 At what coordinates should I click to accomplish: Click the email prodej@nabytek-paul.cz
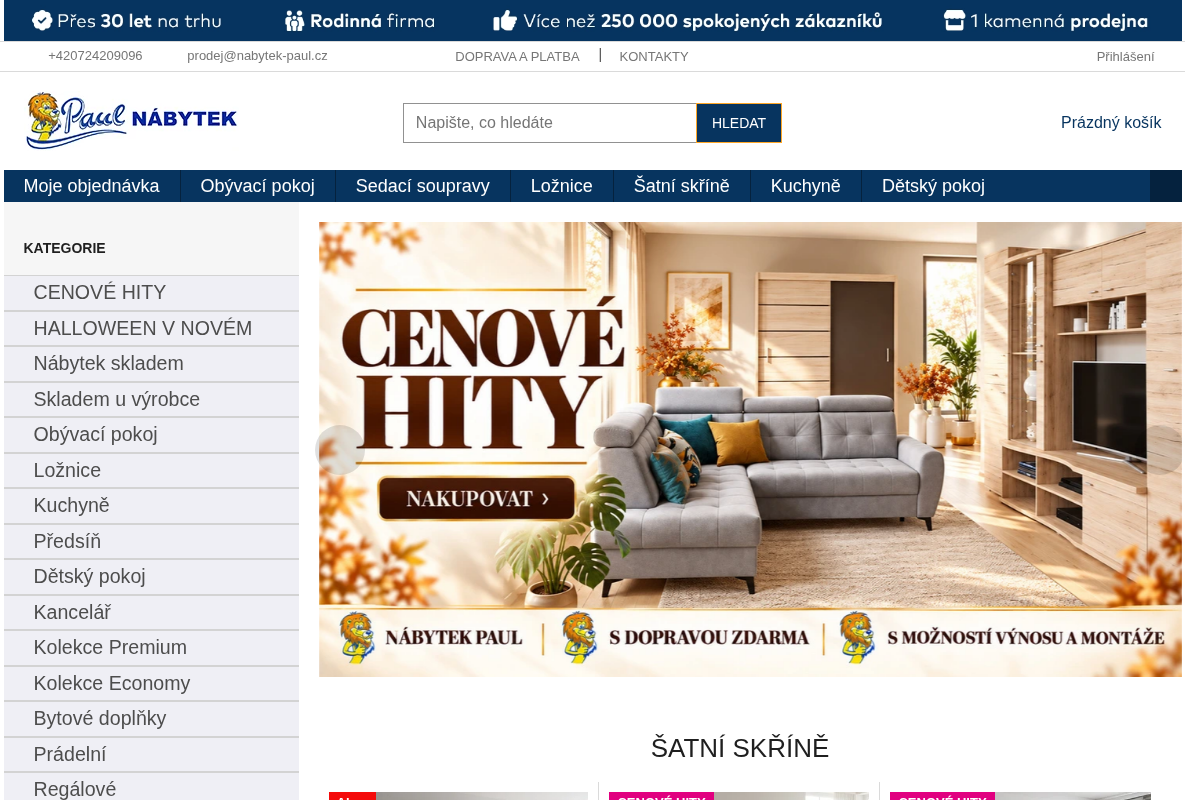257,56
